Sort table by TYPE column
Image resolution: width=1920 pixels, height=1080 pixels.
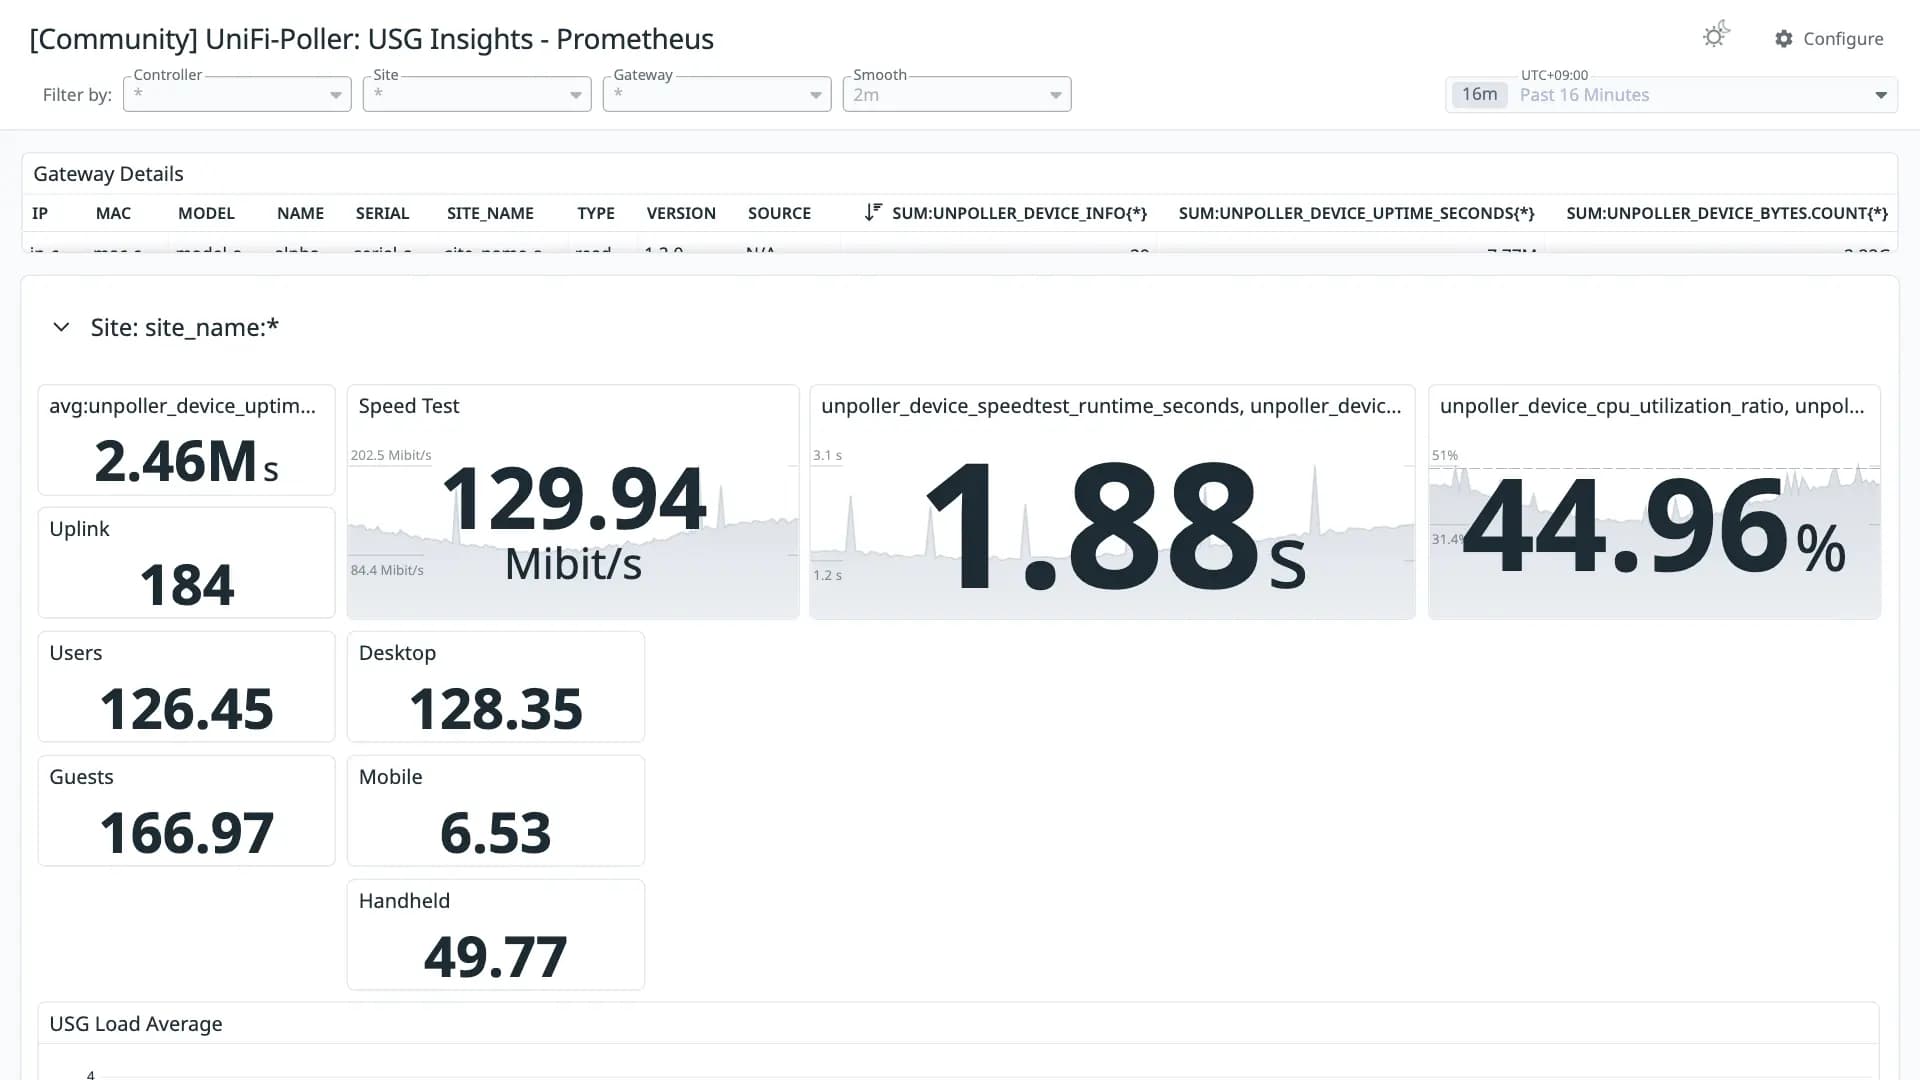pos(595,213)
